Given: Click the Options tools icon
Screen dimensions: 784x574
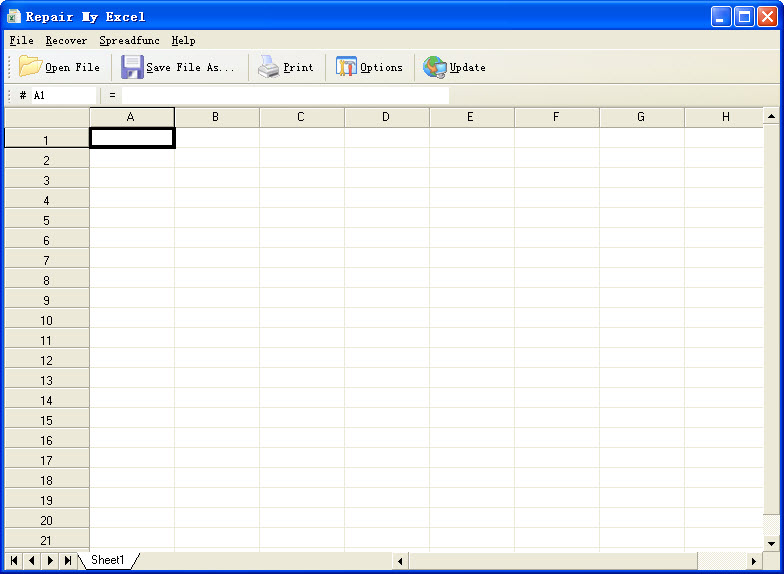Looking at the screenshot, I should pos(346,67).
